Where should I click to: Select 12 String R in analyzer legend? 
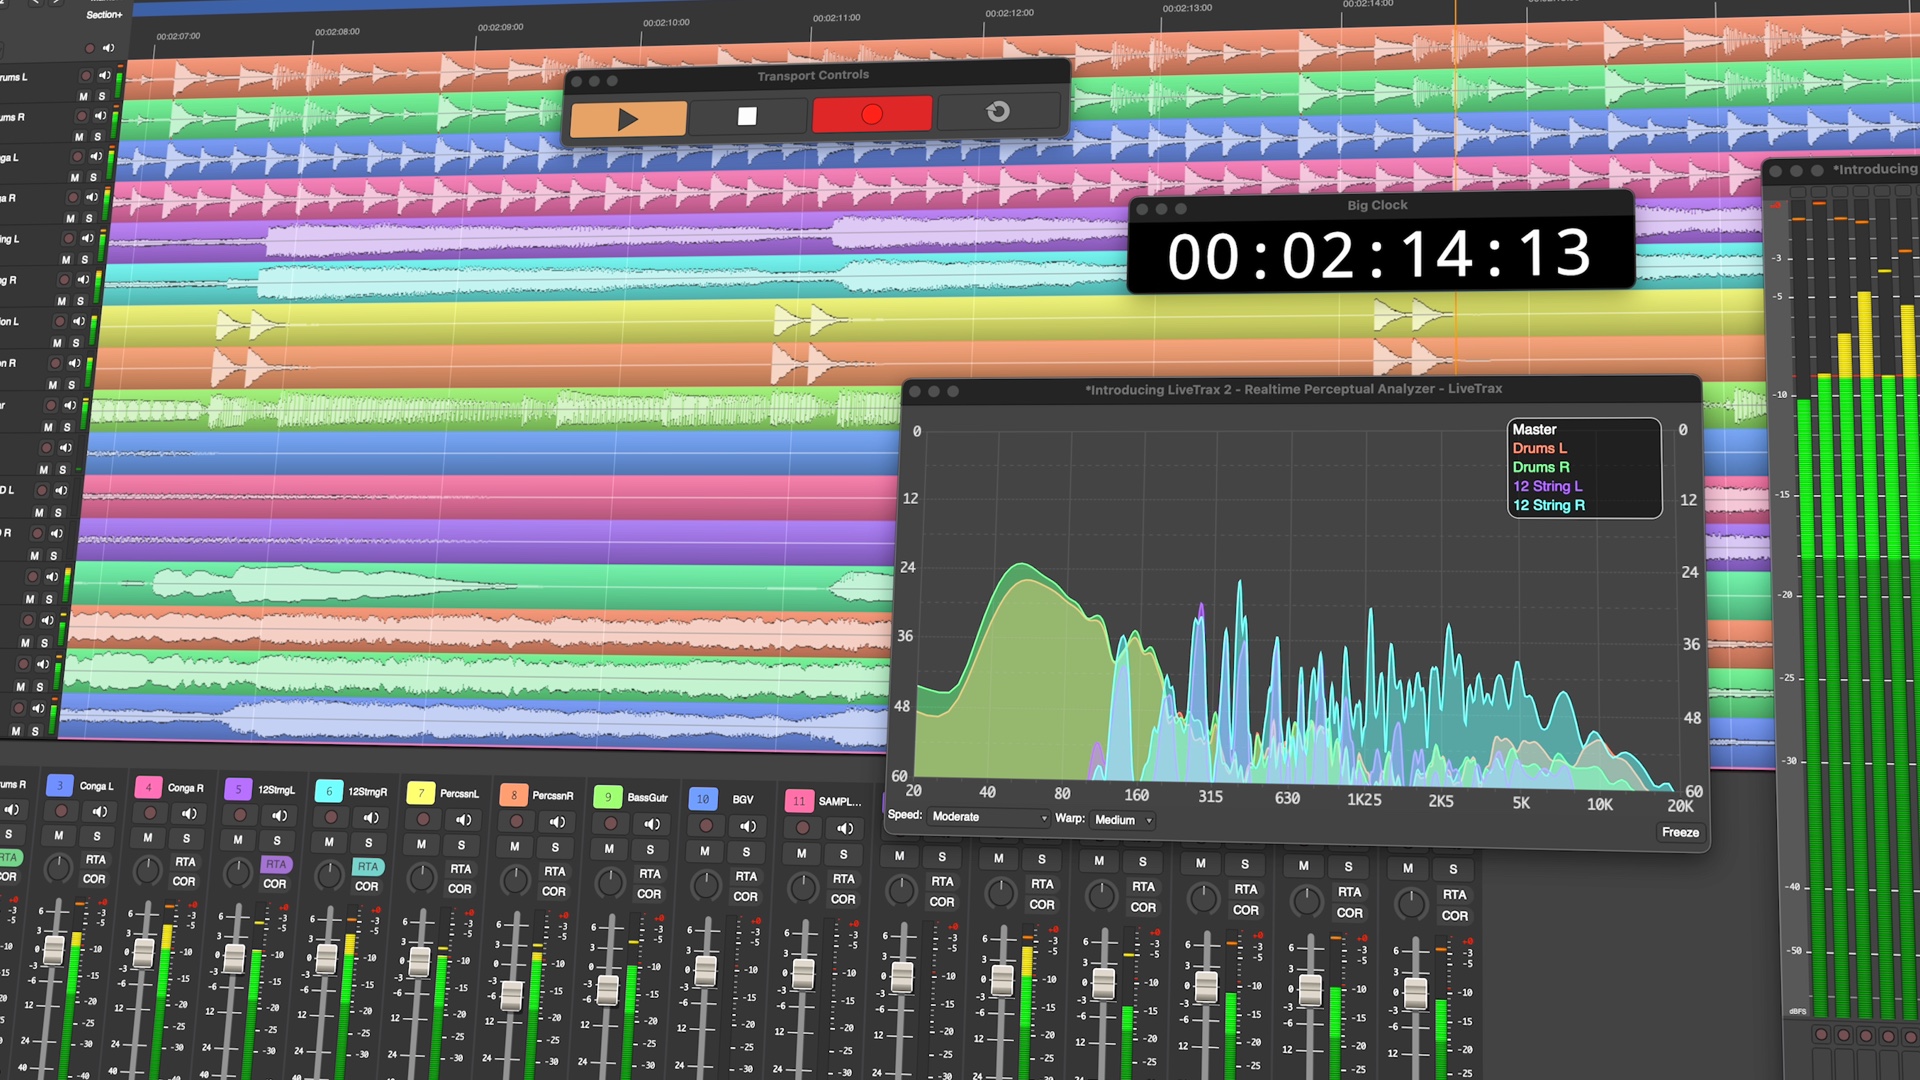pyautogui.click(x=1548, y=505)
